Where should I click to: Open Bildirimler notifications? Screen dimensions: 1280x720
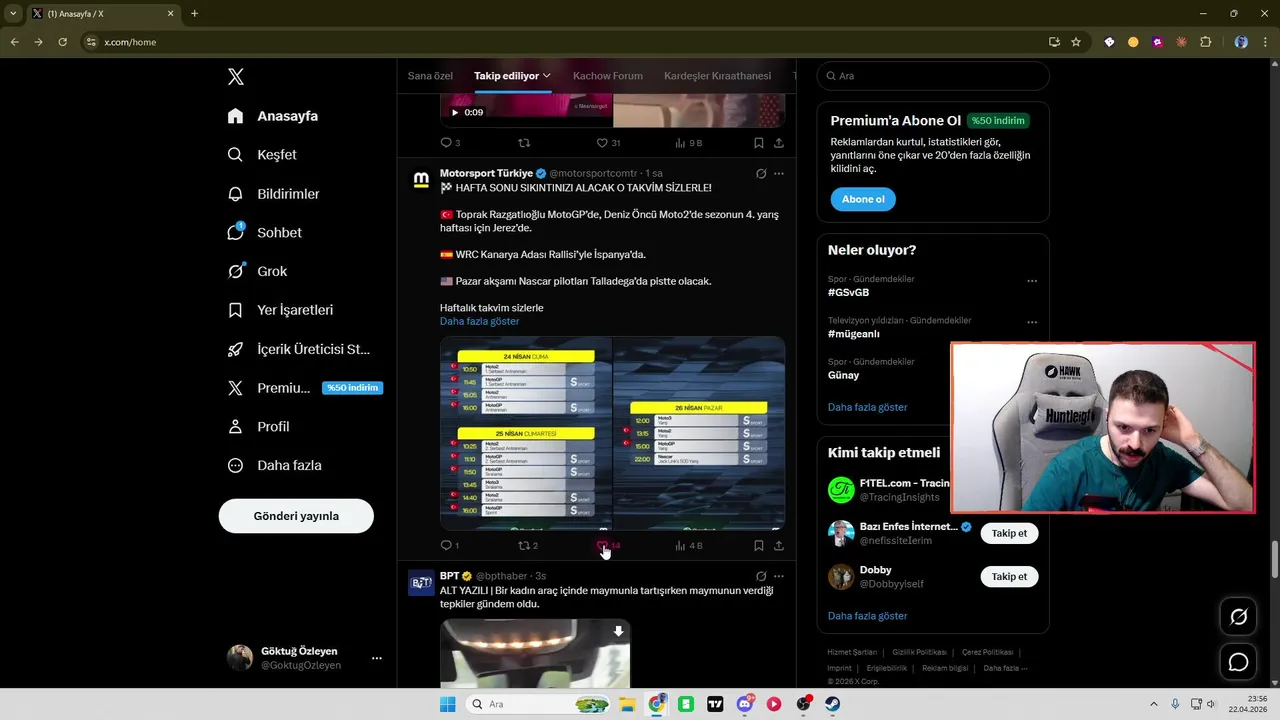[274, 194]
